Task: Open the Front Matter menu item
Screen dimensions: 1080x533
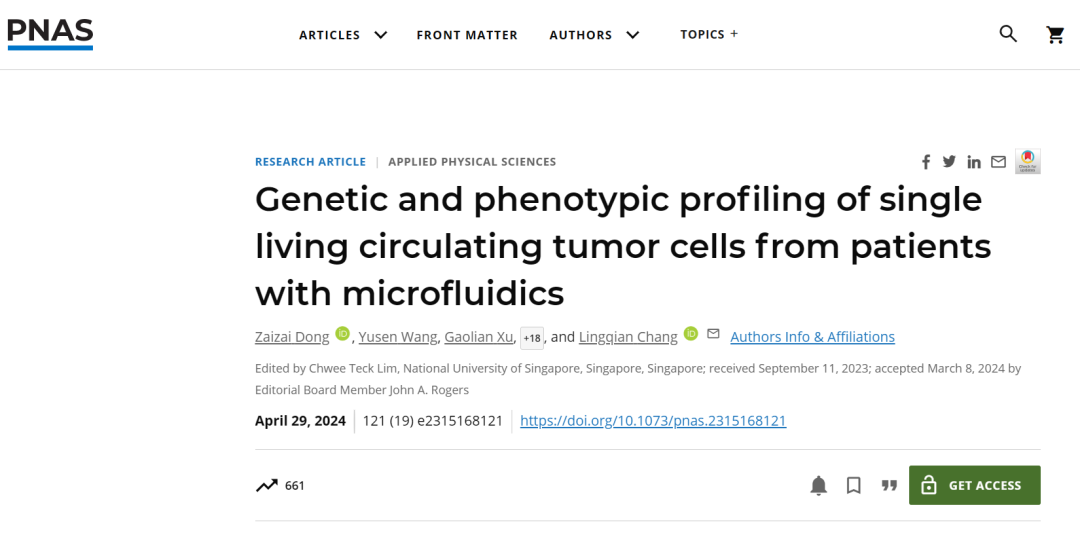Action: click(x=467, y=35)
